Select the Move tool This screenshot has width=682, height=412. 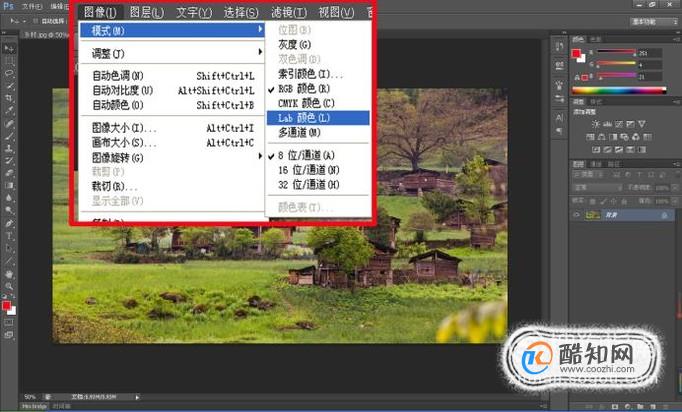9,48
